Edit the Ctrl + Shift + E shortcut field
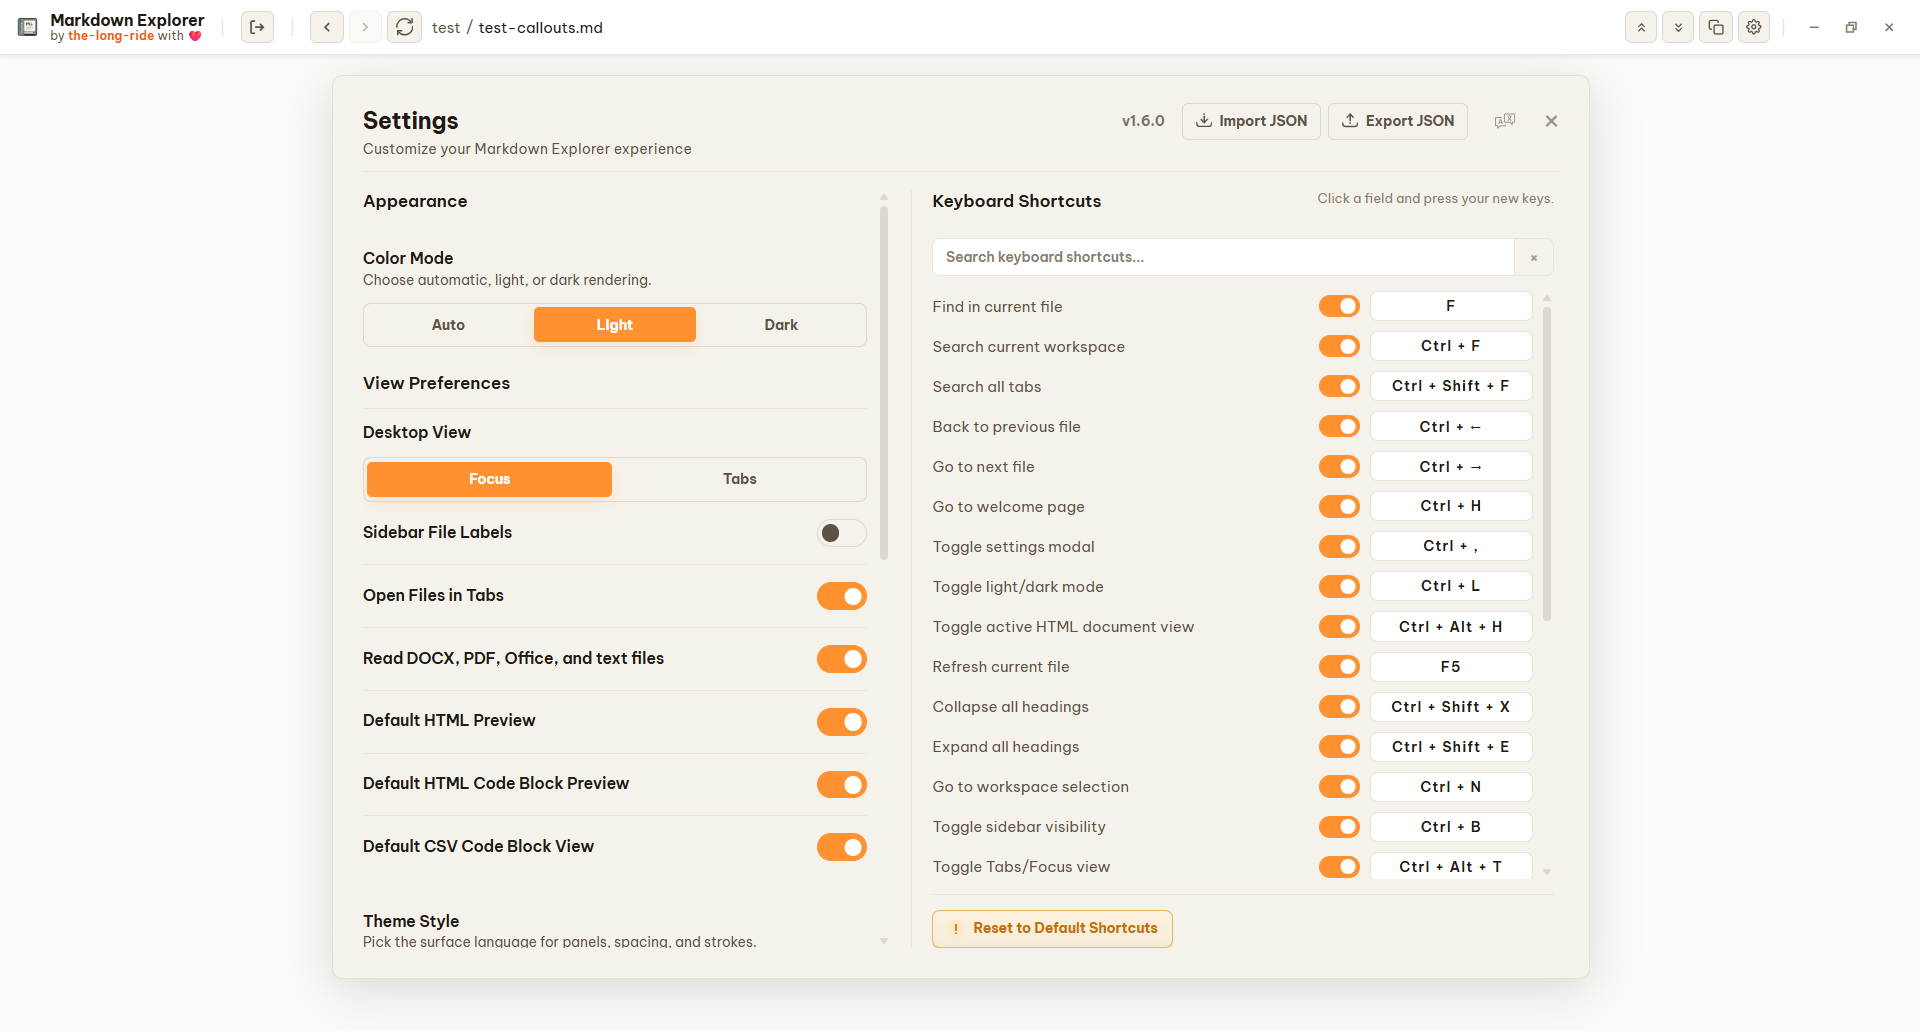Image resolution: width=1920 pixels, height=1031 pixels. pyautogui.click(x=1451, y=747)
